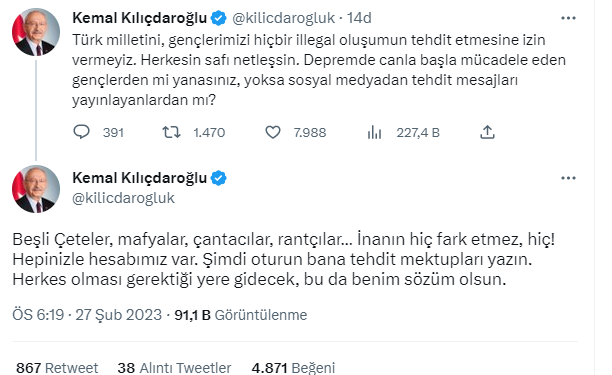Open the 4.871 Beğeni list
This screenshot has height=375, width=612.
tap(293, 368)
